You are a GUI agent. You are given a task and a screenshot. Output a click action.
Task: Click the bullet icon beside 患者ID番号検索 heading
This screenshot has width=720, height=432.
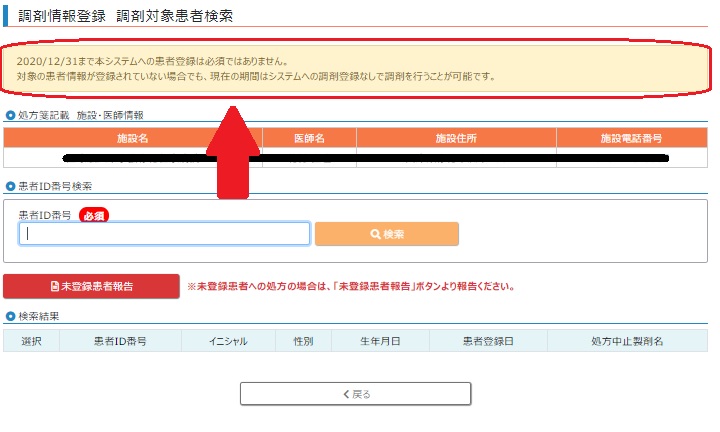(x=10, y=186)
